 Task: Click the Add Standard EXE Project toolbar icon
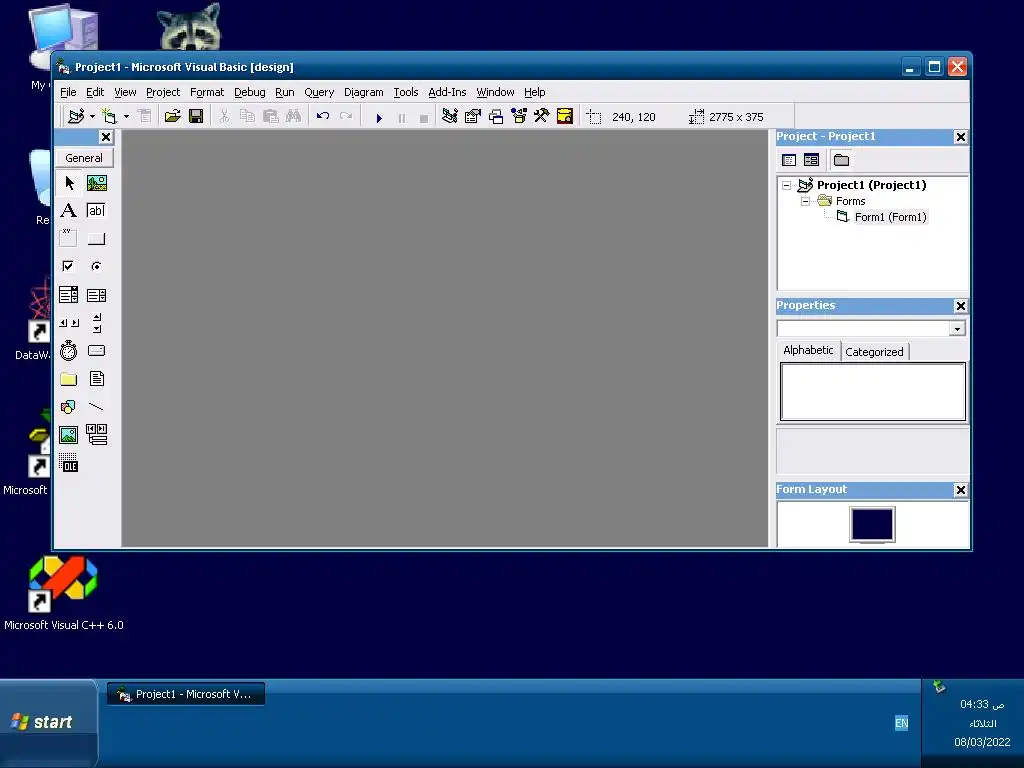[76, 116]
